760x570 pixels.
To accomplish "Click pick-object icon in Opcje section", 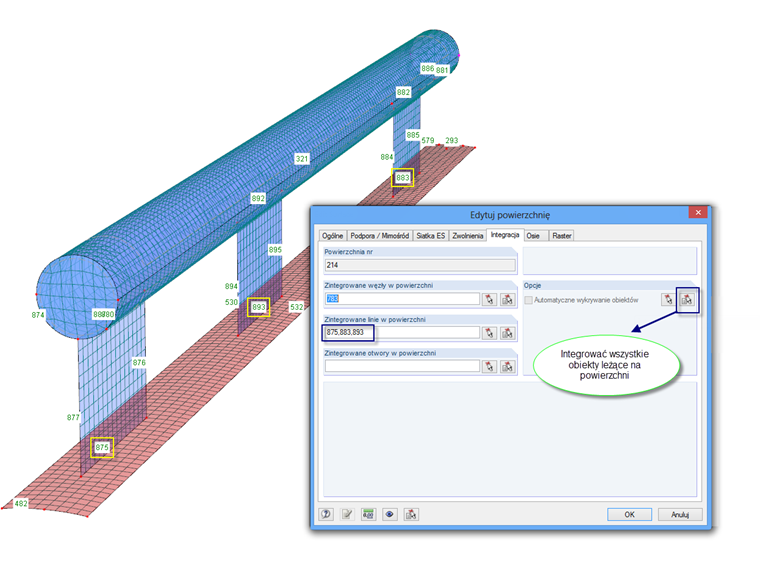I will (668, 300).
